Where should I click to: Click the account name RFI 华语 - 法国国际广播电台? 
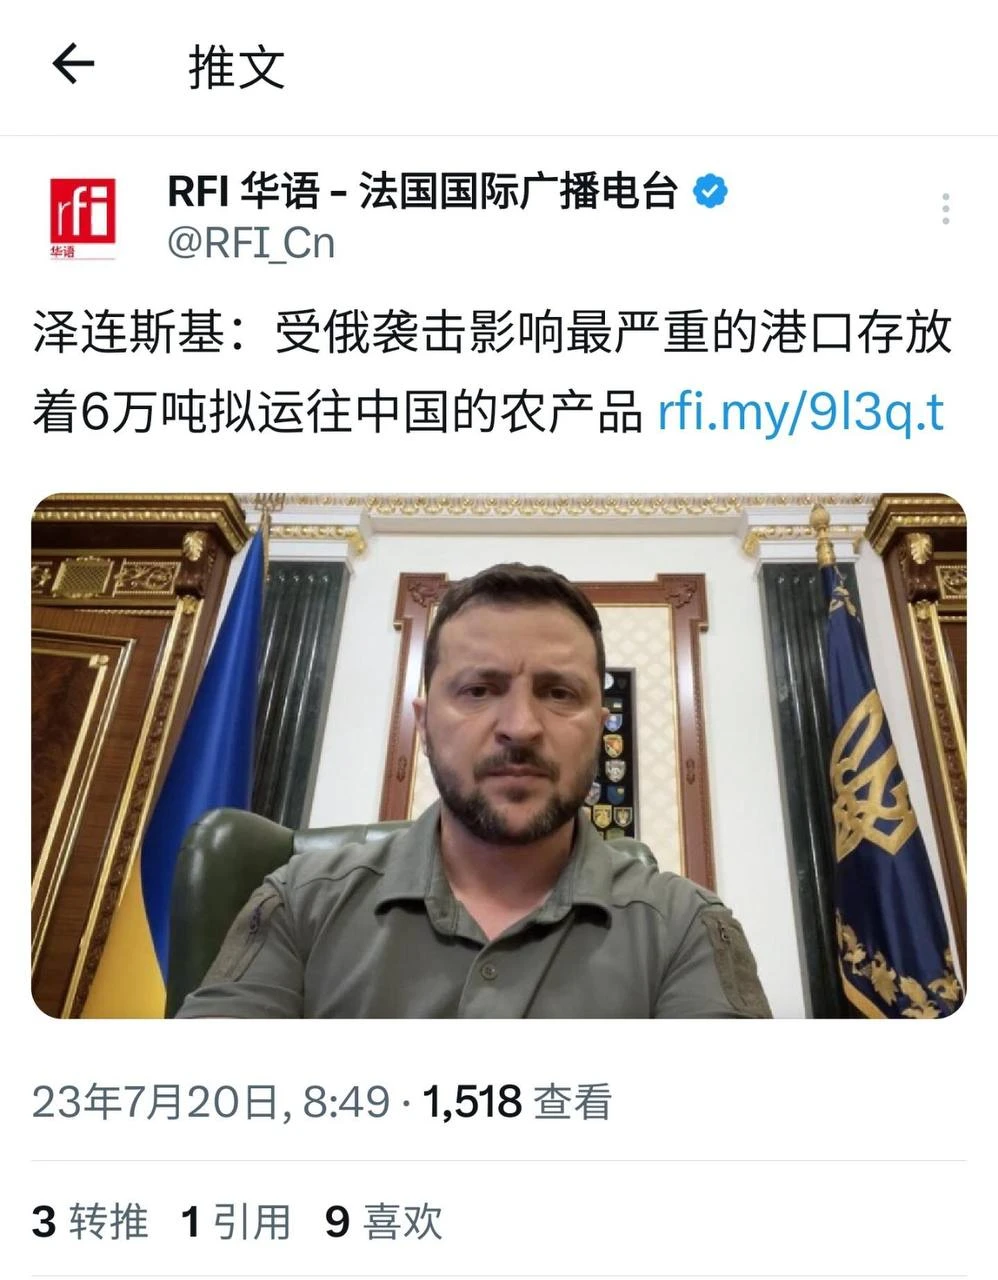click(423, 190)
